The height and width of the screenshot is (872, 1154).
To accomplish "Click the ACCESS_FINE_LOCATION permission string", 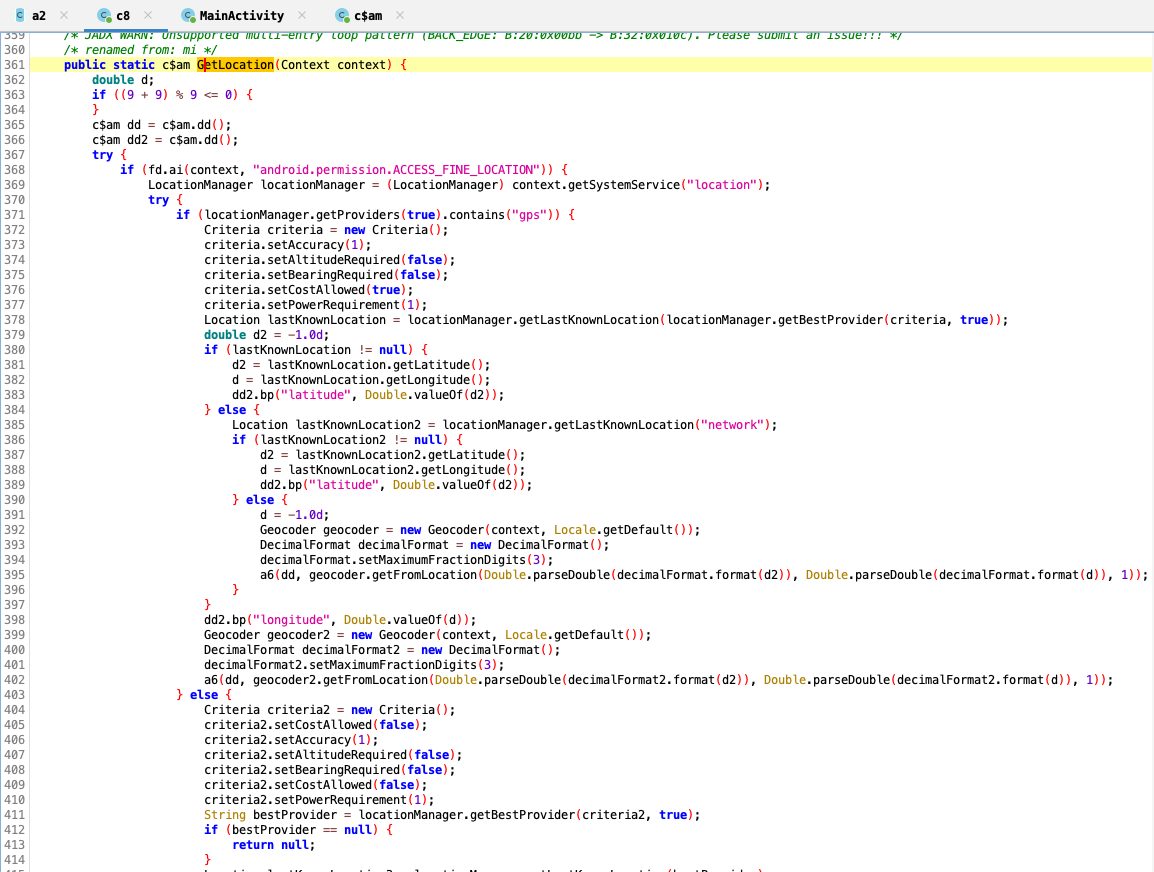I will coord(396,170).
